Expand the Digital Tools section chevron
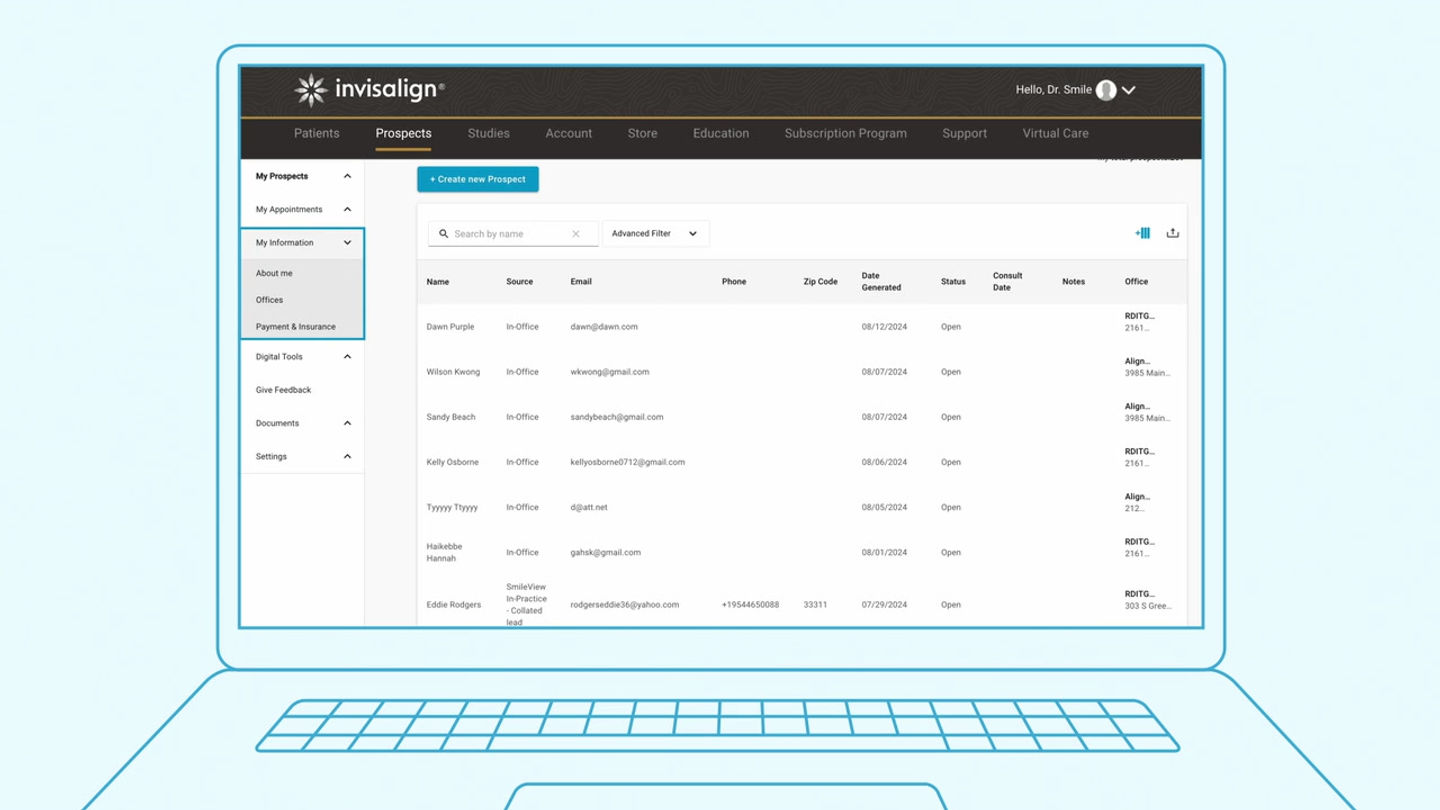Viewport: 1440px width, 810px height. click(x=347, y=356)
